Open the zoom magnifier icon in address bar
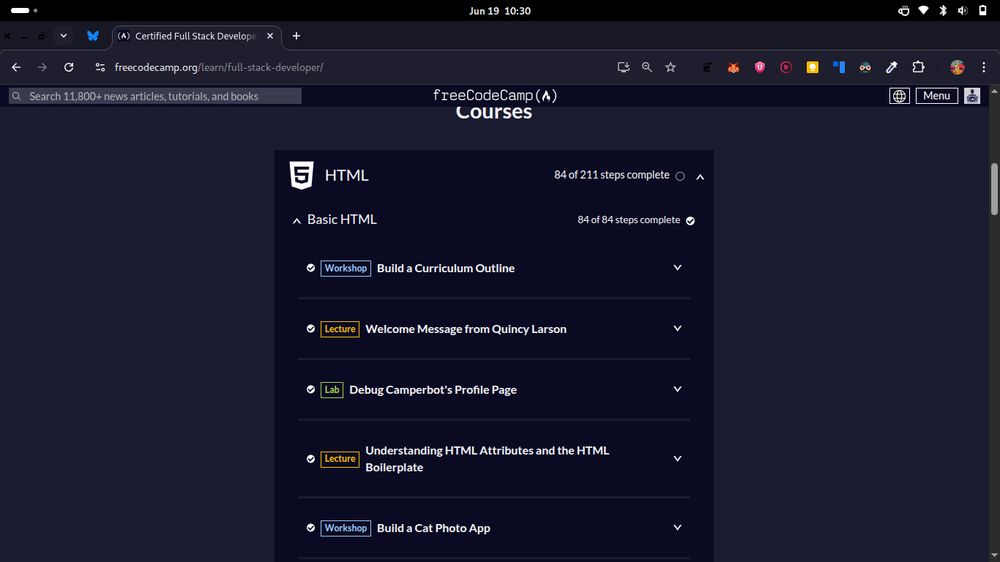This screenshot has height=562, width=1000. 647,67
